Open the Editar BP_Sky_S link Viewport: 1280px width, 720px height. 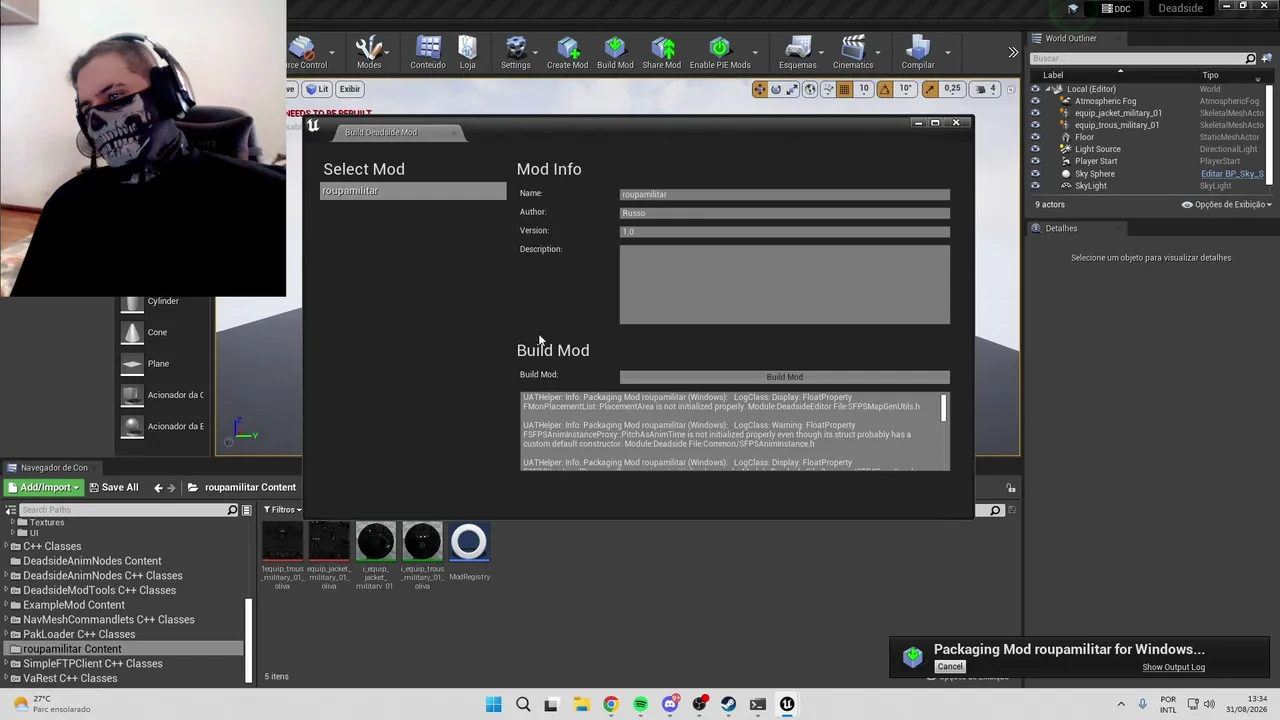(x=1232, y=174)
